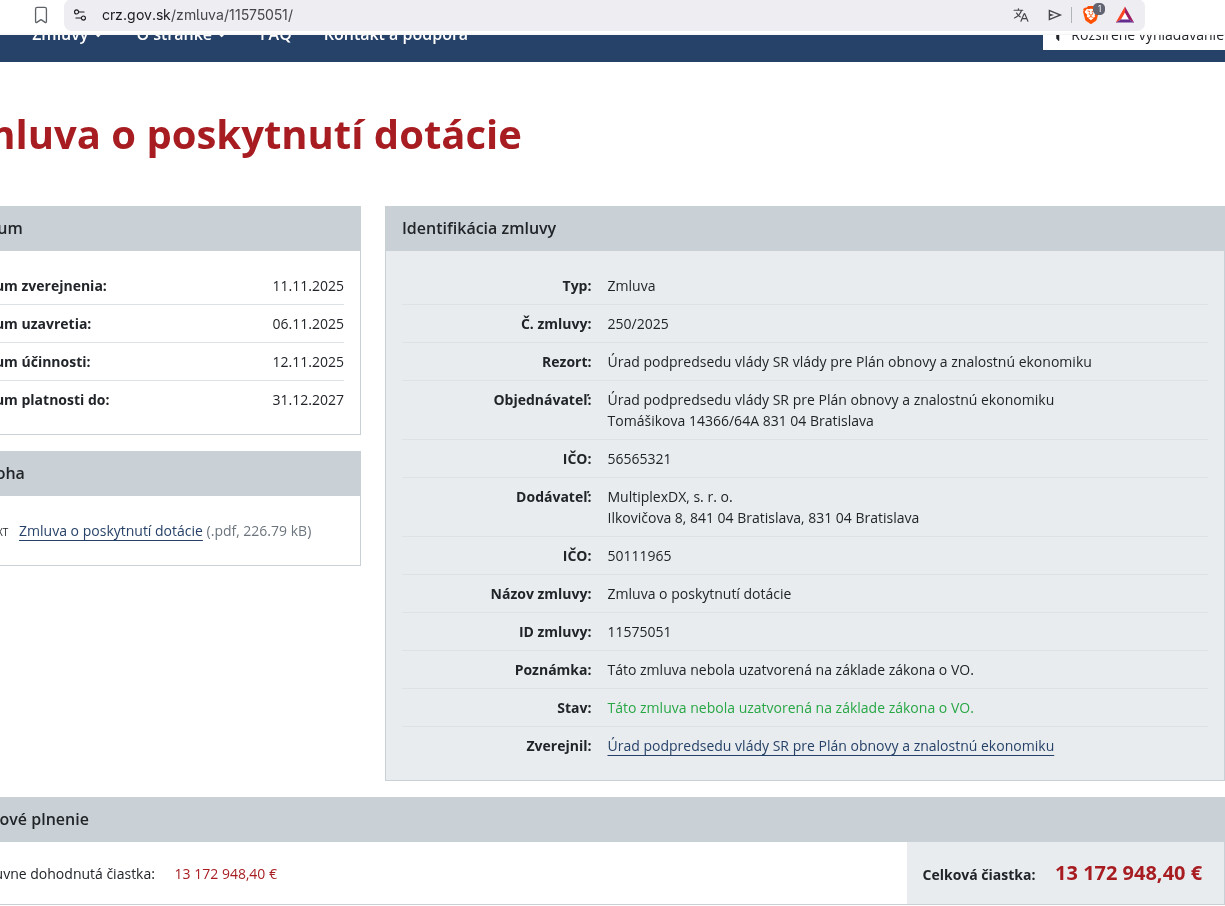Image resolution: width=1225 pixels, height=906 pixels.
Task: Click the Identifikácia zmluvy panel header
Action: tap(805, 228)
